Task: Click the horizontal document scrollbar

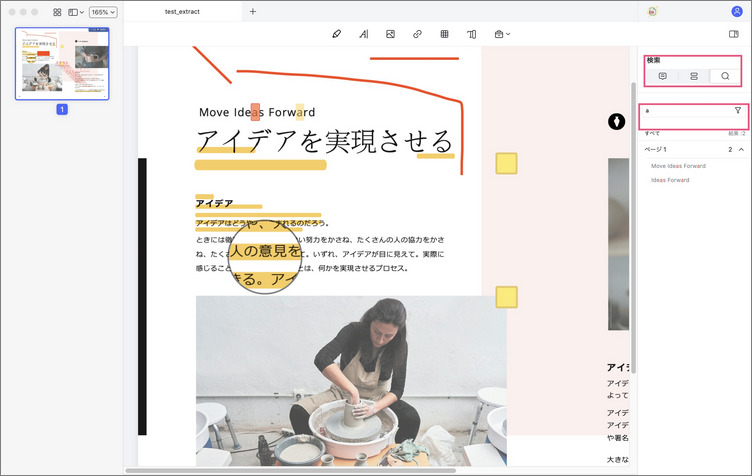Action: pos(291,470)
